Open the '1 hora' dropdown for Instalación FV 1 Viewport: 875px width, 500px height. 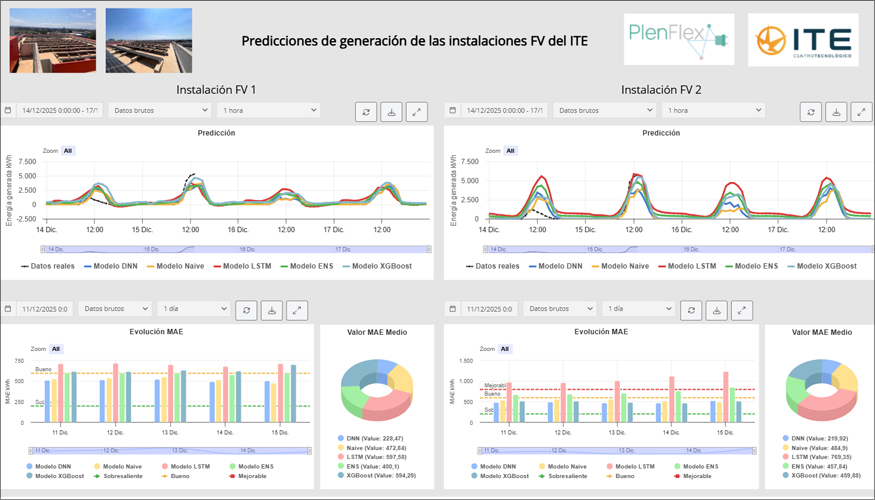tap(267, 110)
